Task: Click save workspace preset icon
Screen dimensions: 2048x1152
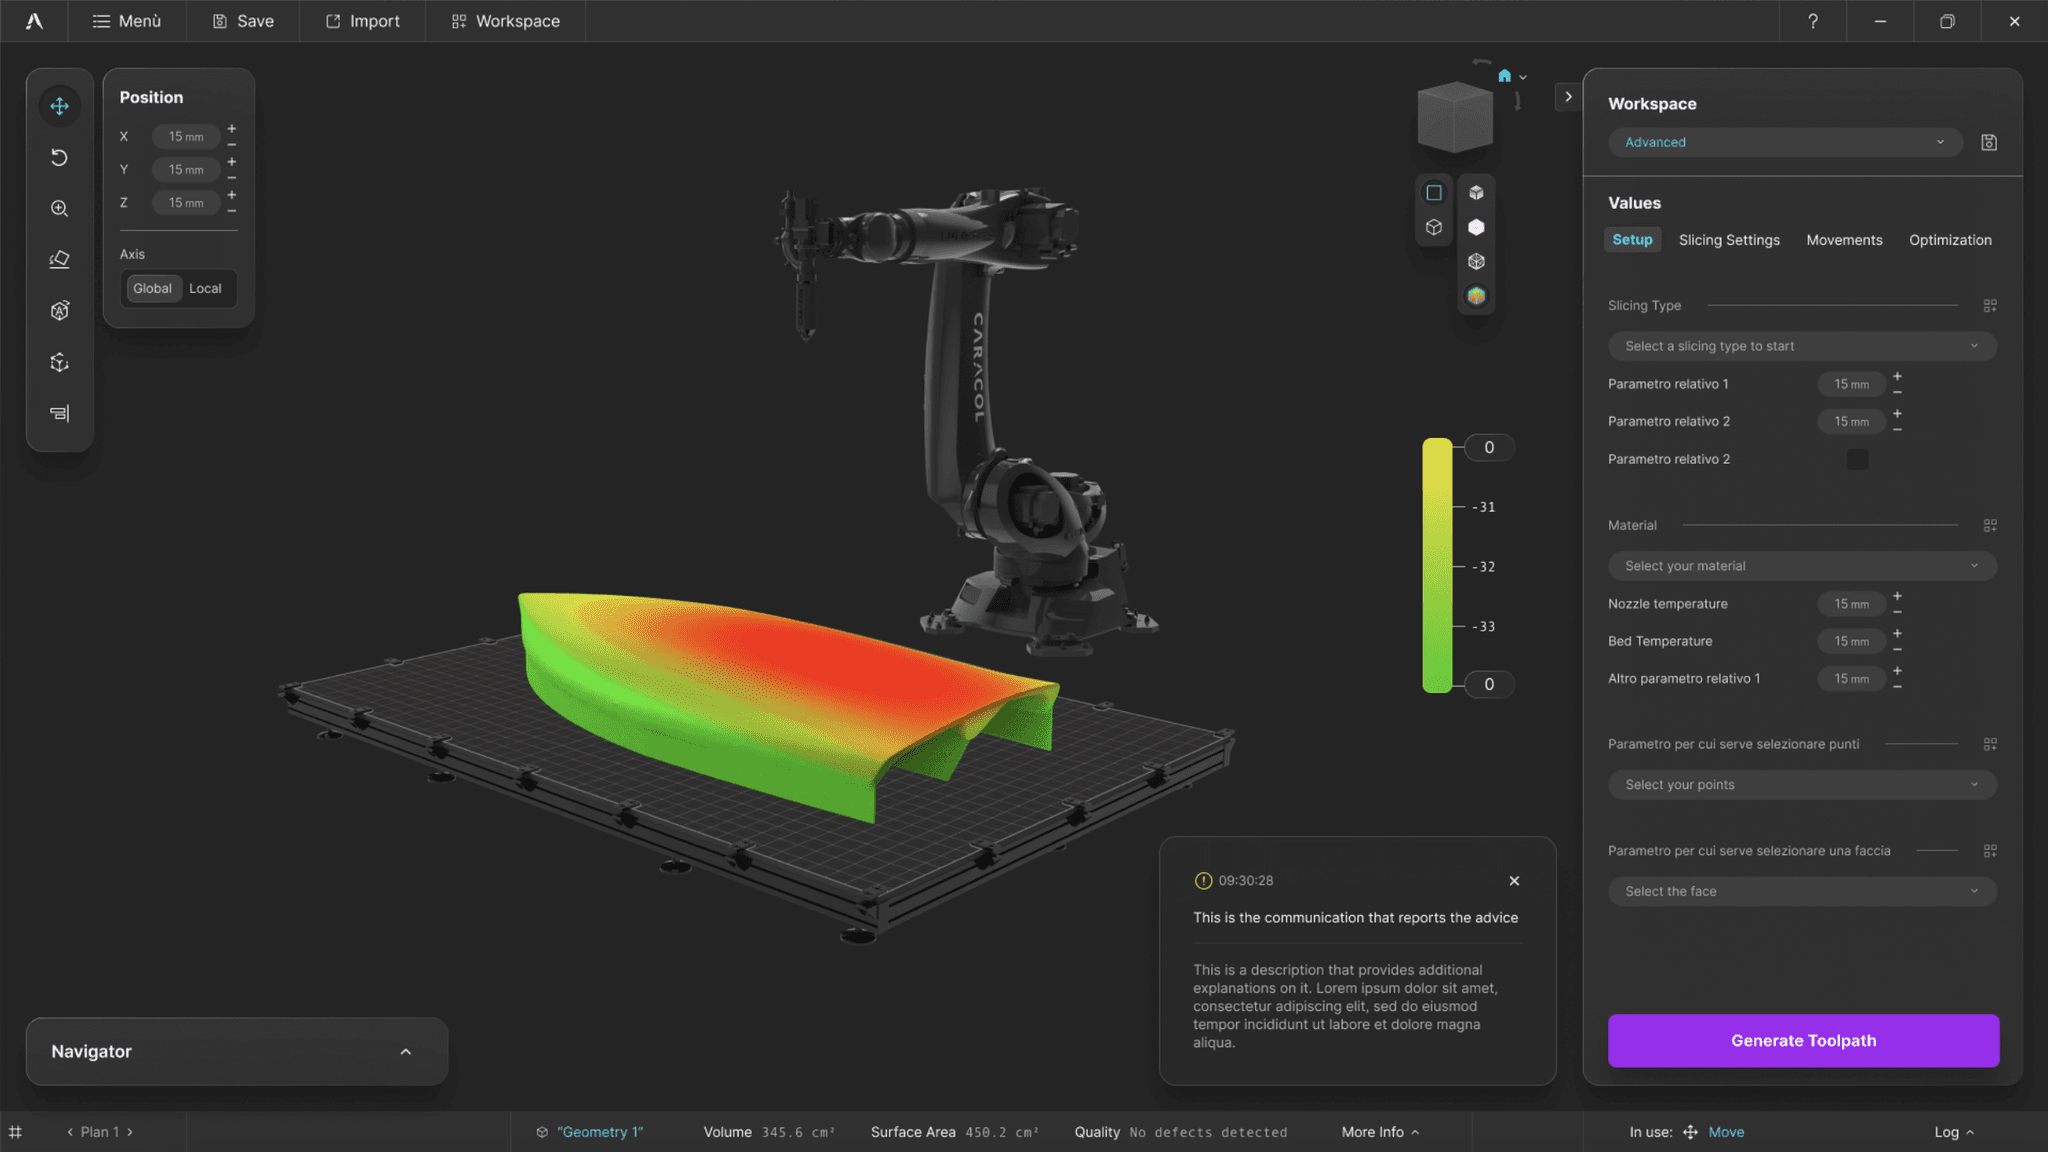Action: click(x=1989, y=142)
